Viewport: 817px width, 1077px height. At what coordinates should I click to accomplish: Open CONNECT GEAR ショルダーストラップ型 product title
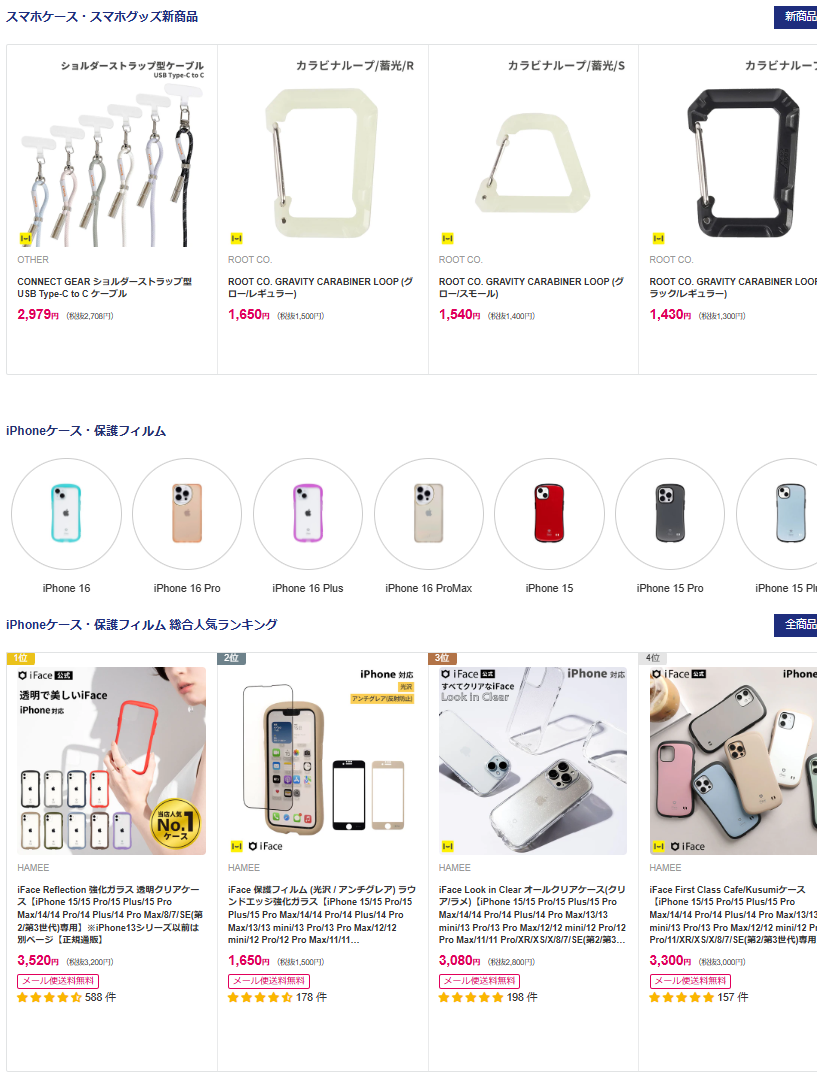click(x=104, y=288)
